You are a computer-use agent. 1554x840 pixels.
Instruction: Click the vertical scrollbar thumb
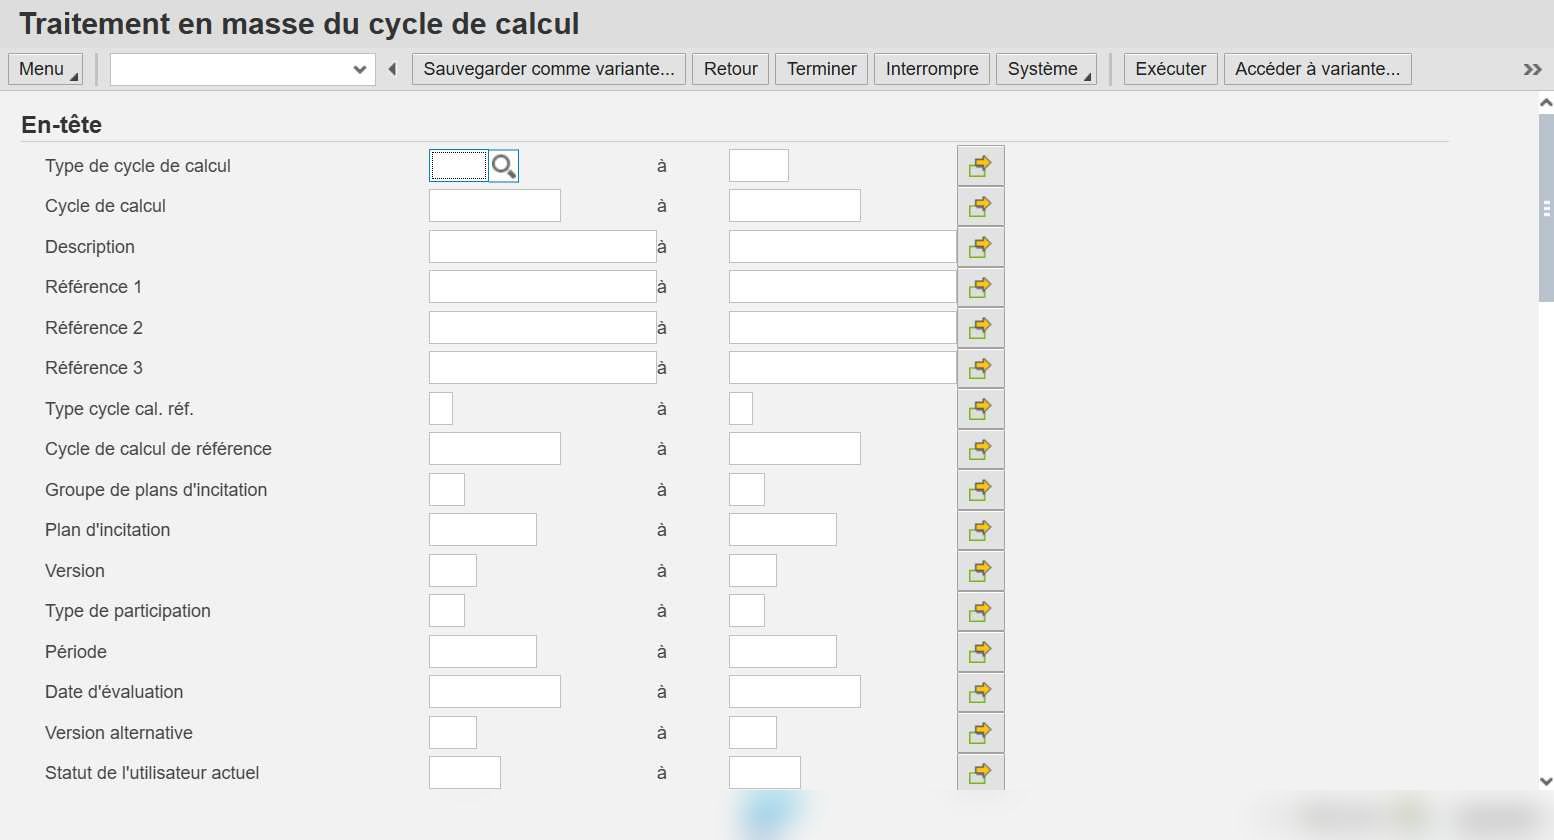point(1546,207)
